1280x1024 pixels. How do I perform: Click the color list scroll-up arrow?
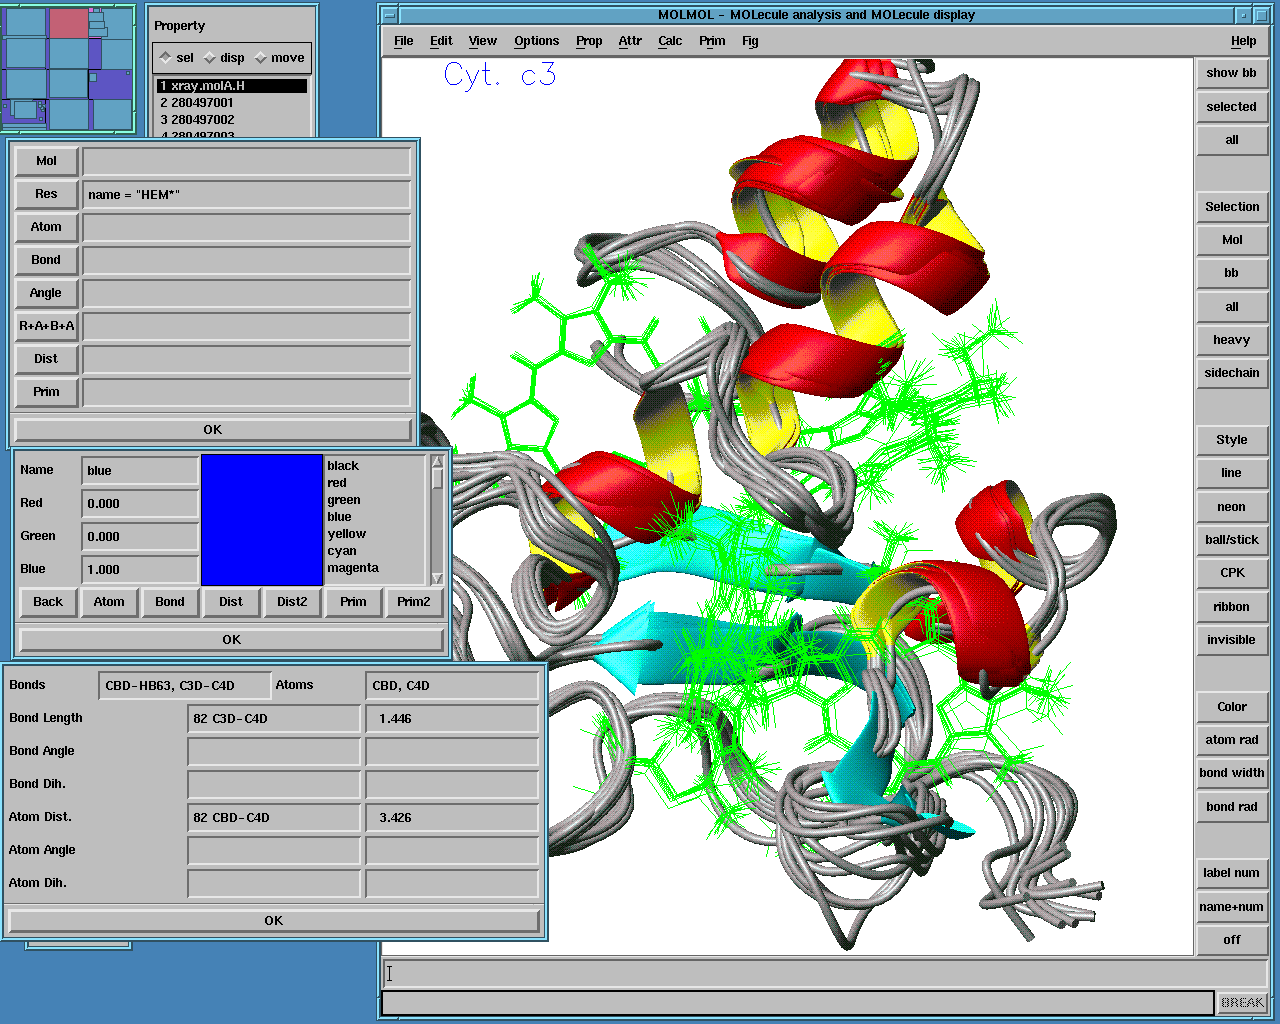(437, 462)
